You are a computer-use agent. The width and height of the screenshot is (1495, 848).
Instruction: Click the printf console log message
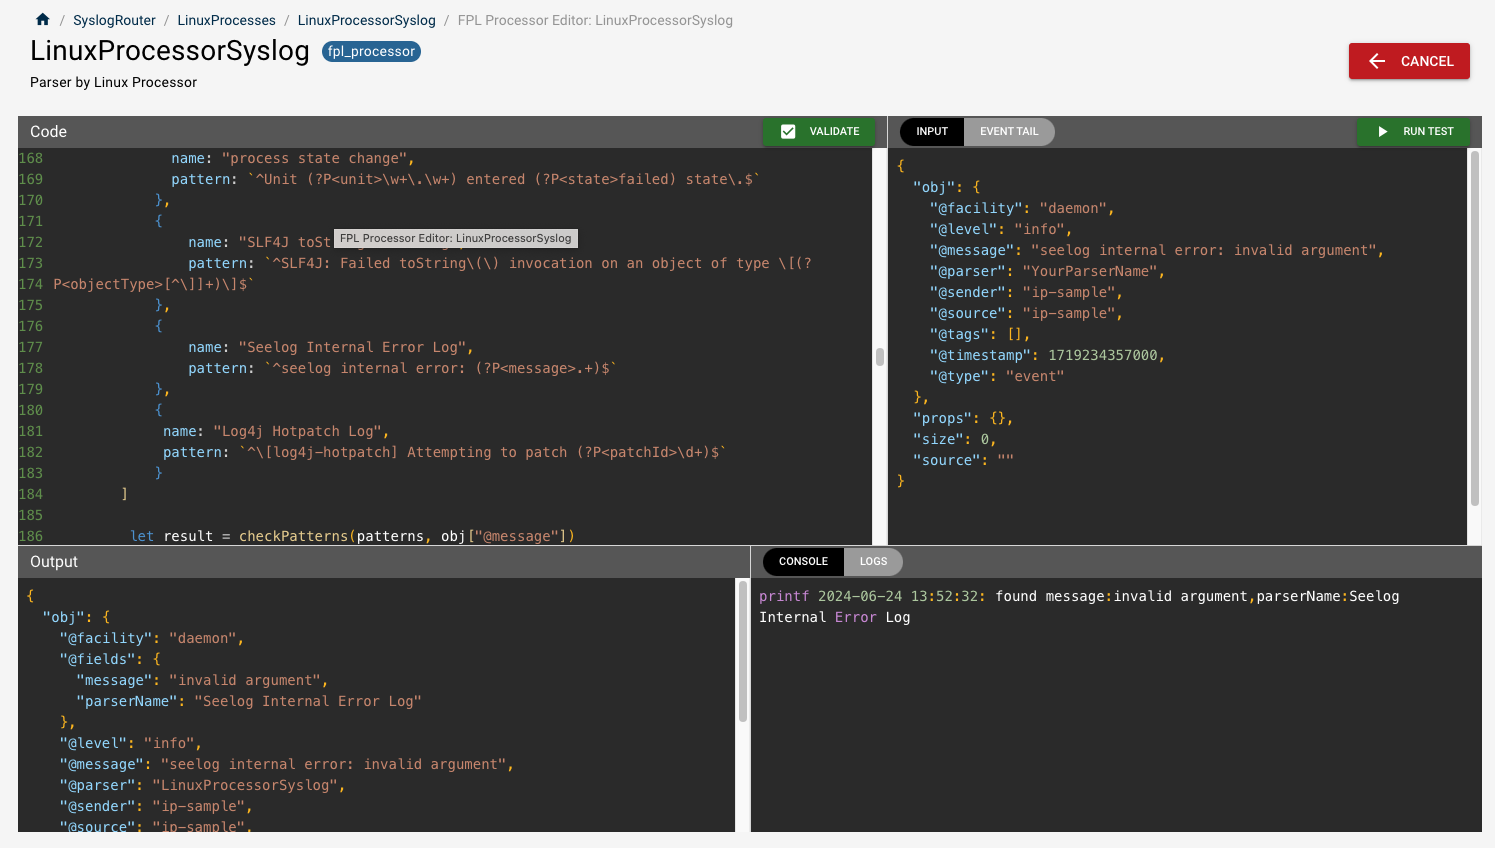(x=1079, y=607)
